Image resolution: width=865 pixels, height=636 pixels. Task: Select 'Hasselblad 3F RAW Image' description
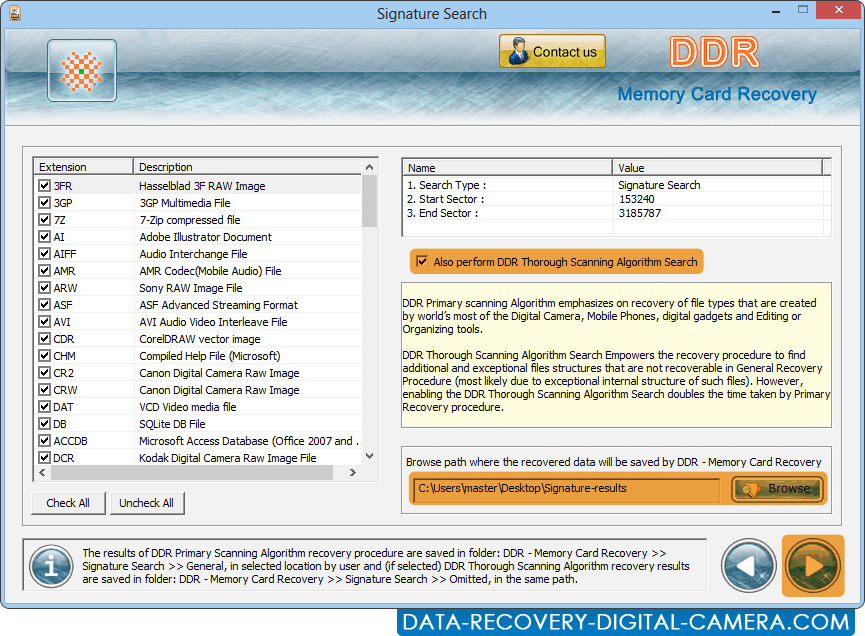202,186
